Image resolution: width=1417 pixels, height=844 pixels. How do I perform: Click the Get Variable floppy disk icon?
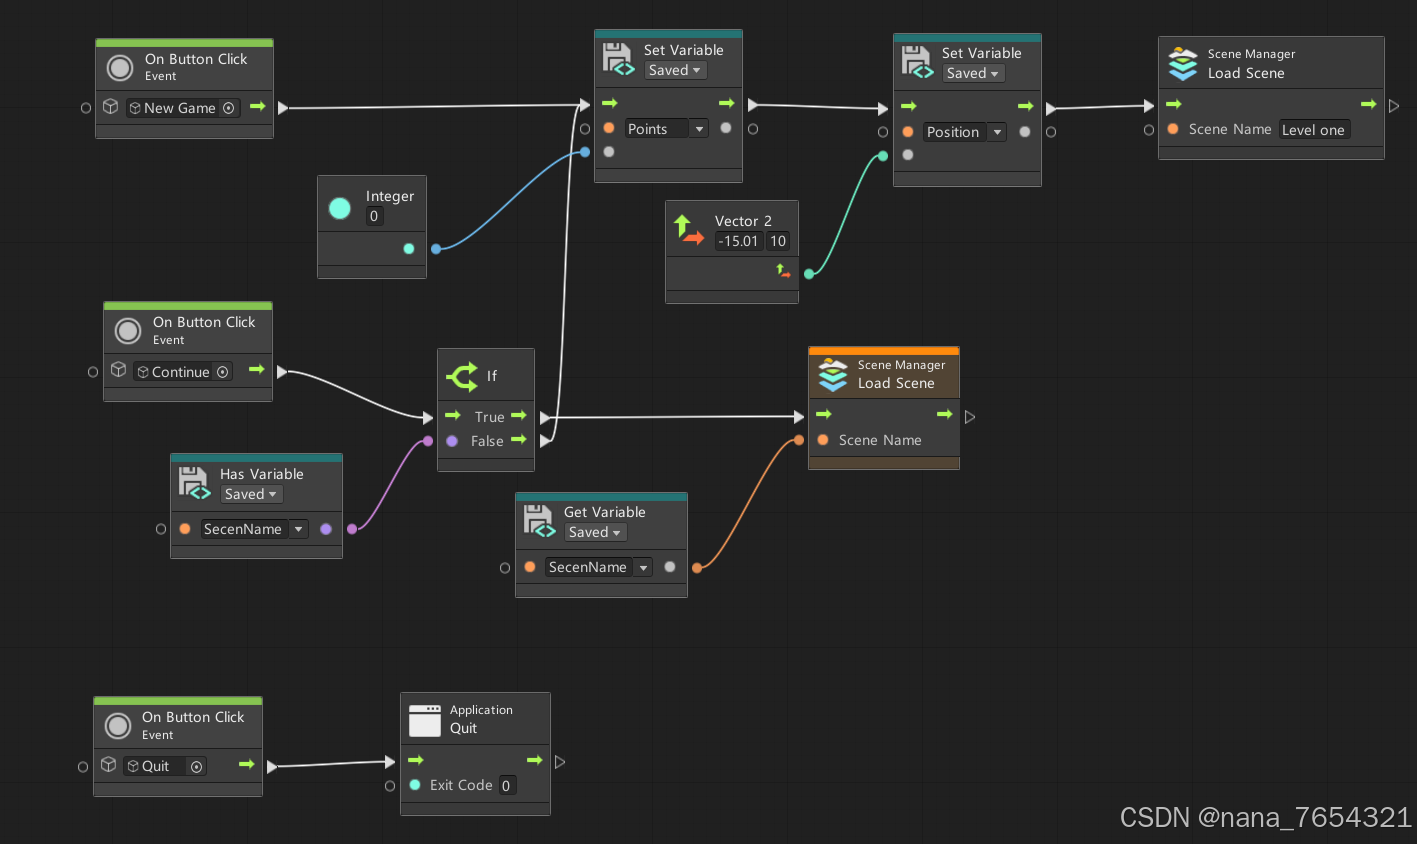coord(539,520)
